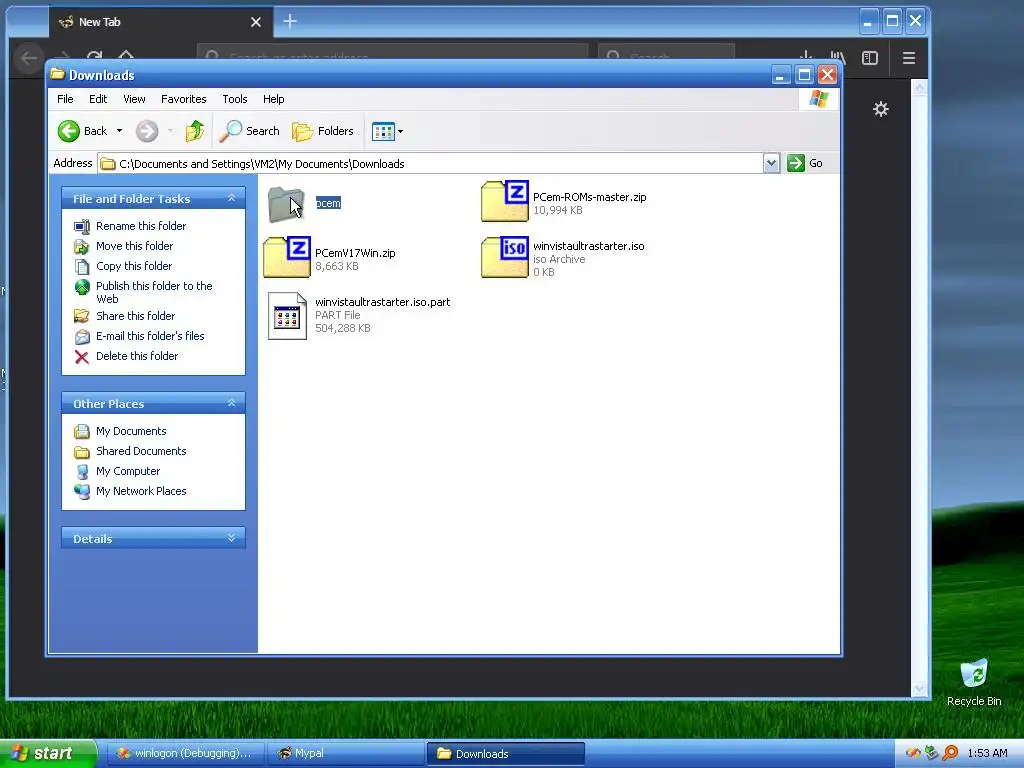
Task: Open the Help menu
Action: 274,99
